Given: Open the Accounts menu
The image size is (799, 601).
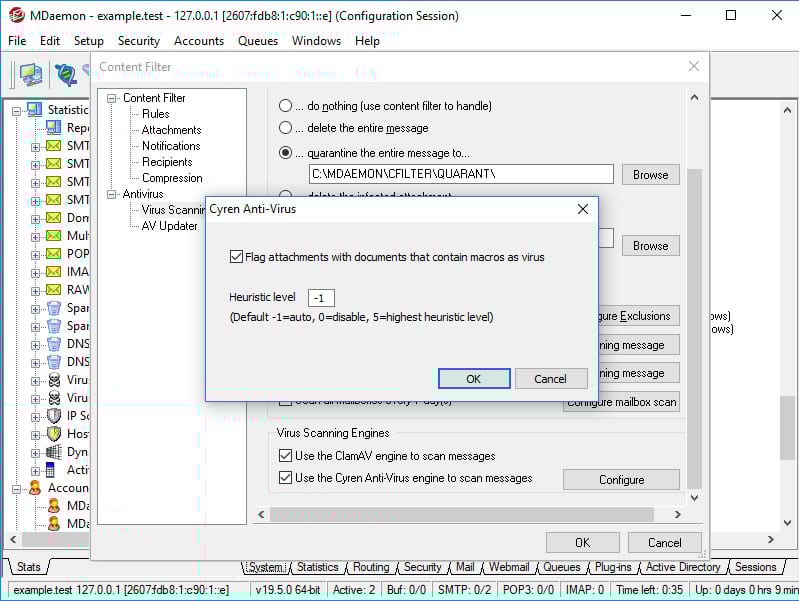Looking at the screenshot, I should pos(199,41).
